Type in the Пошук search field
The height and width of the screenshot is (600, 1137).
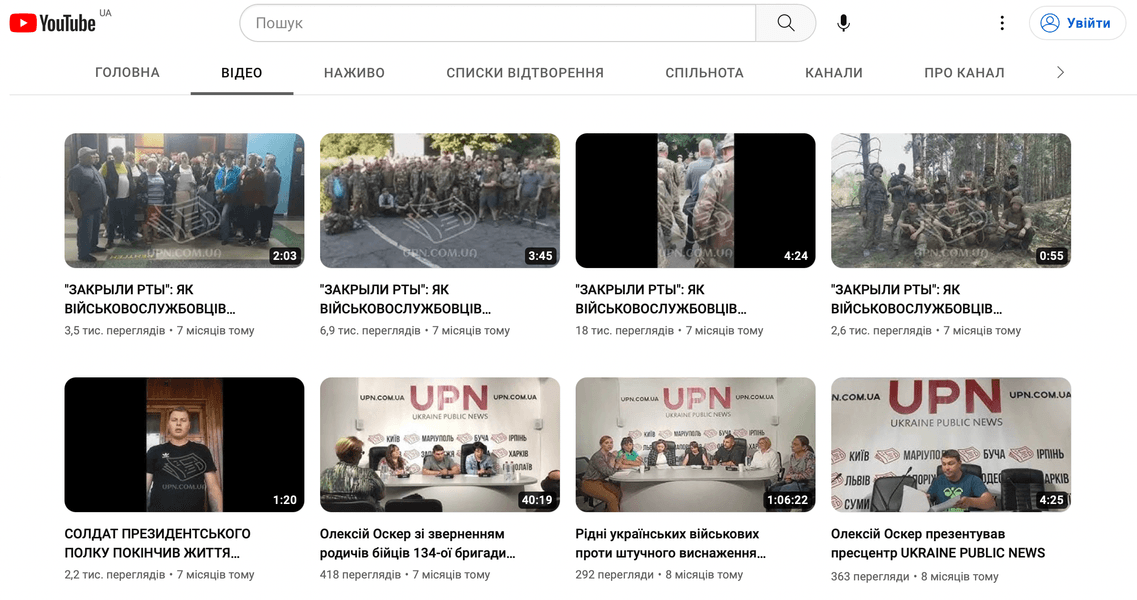(497, 23)
